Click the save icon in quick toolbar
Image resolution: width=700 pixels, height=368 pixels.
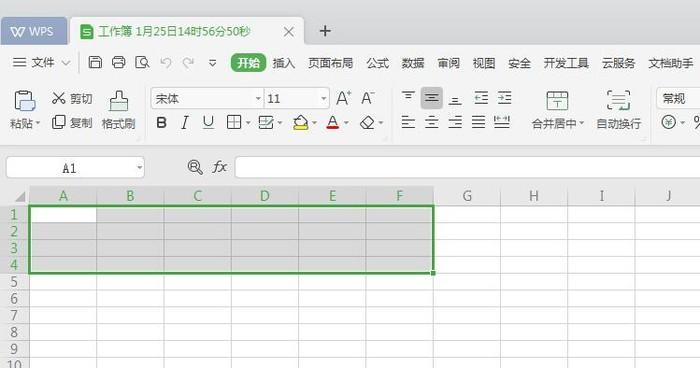tap(95, 62)
